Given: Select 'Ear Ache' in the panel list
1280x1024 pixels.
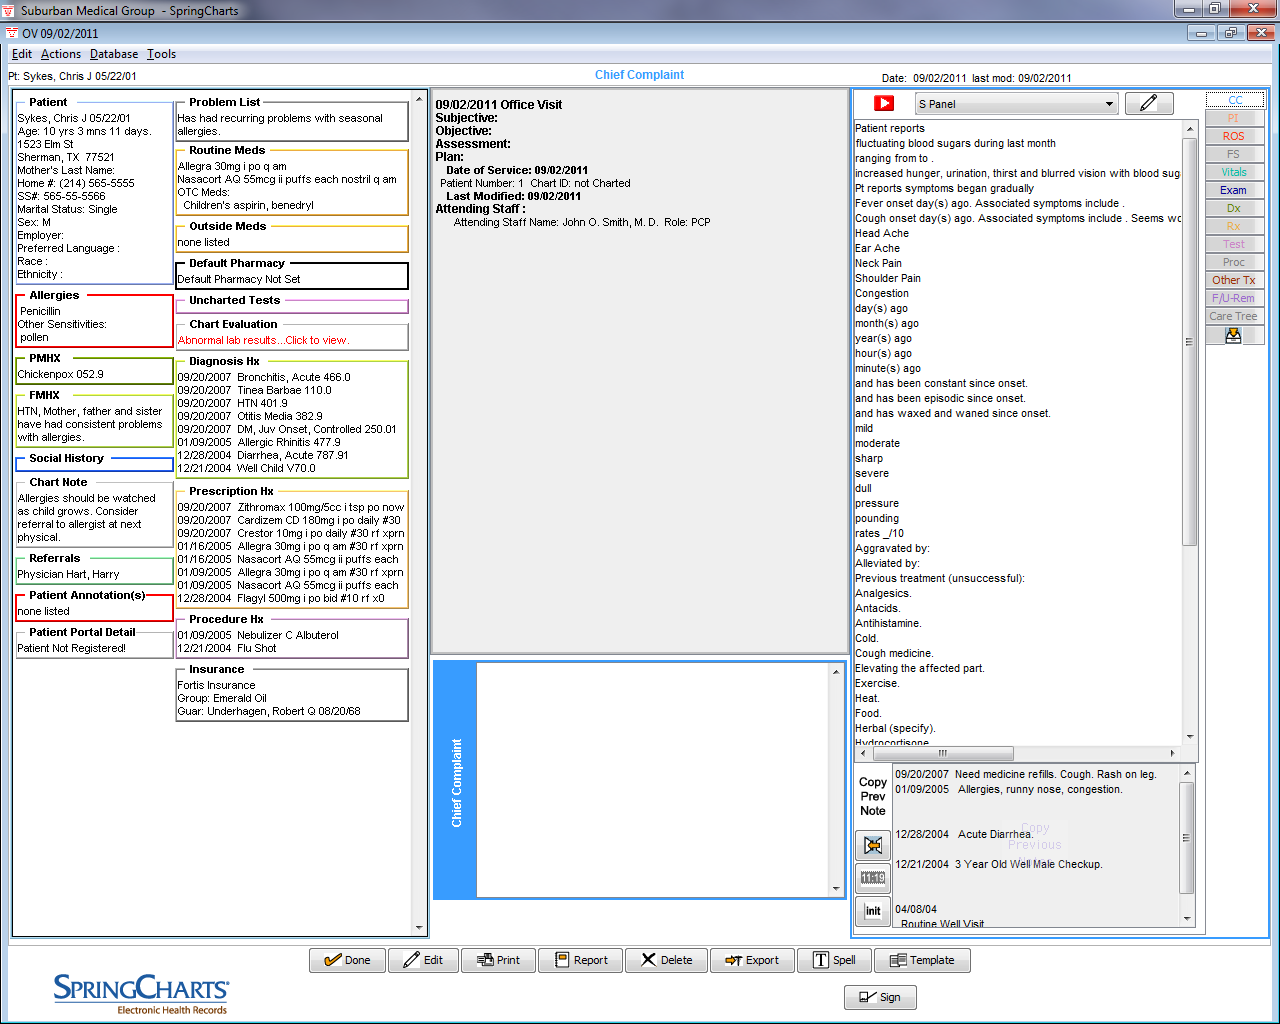Looking at the screenshot, I should pos(877,248).
